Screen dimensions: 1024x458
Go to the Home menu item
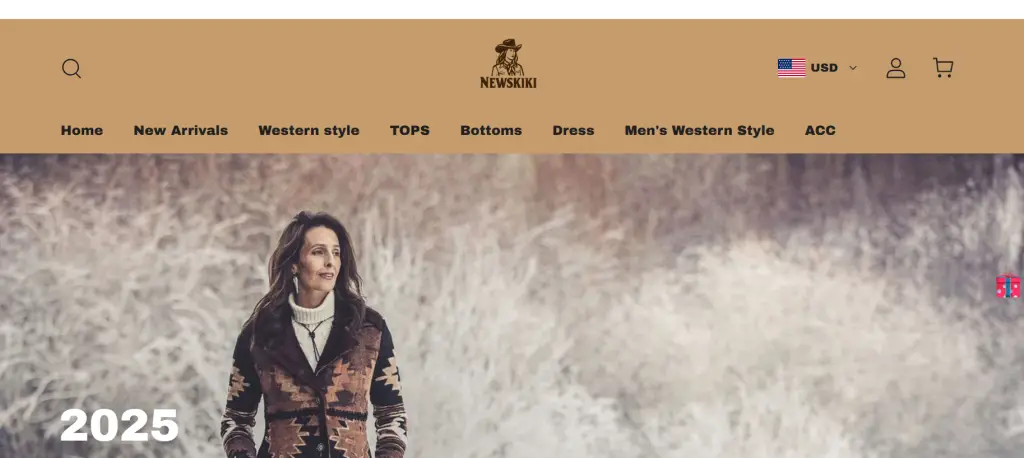(x=82, y=130)
